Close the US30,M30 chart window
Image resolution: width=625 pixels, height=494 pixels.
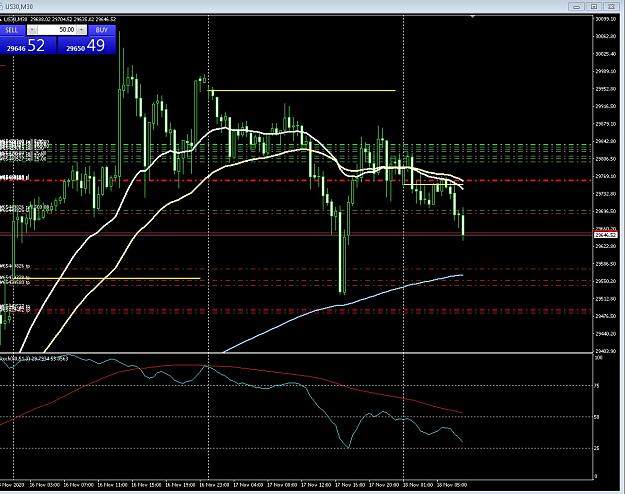click(x=611, y=6)
